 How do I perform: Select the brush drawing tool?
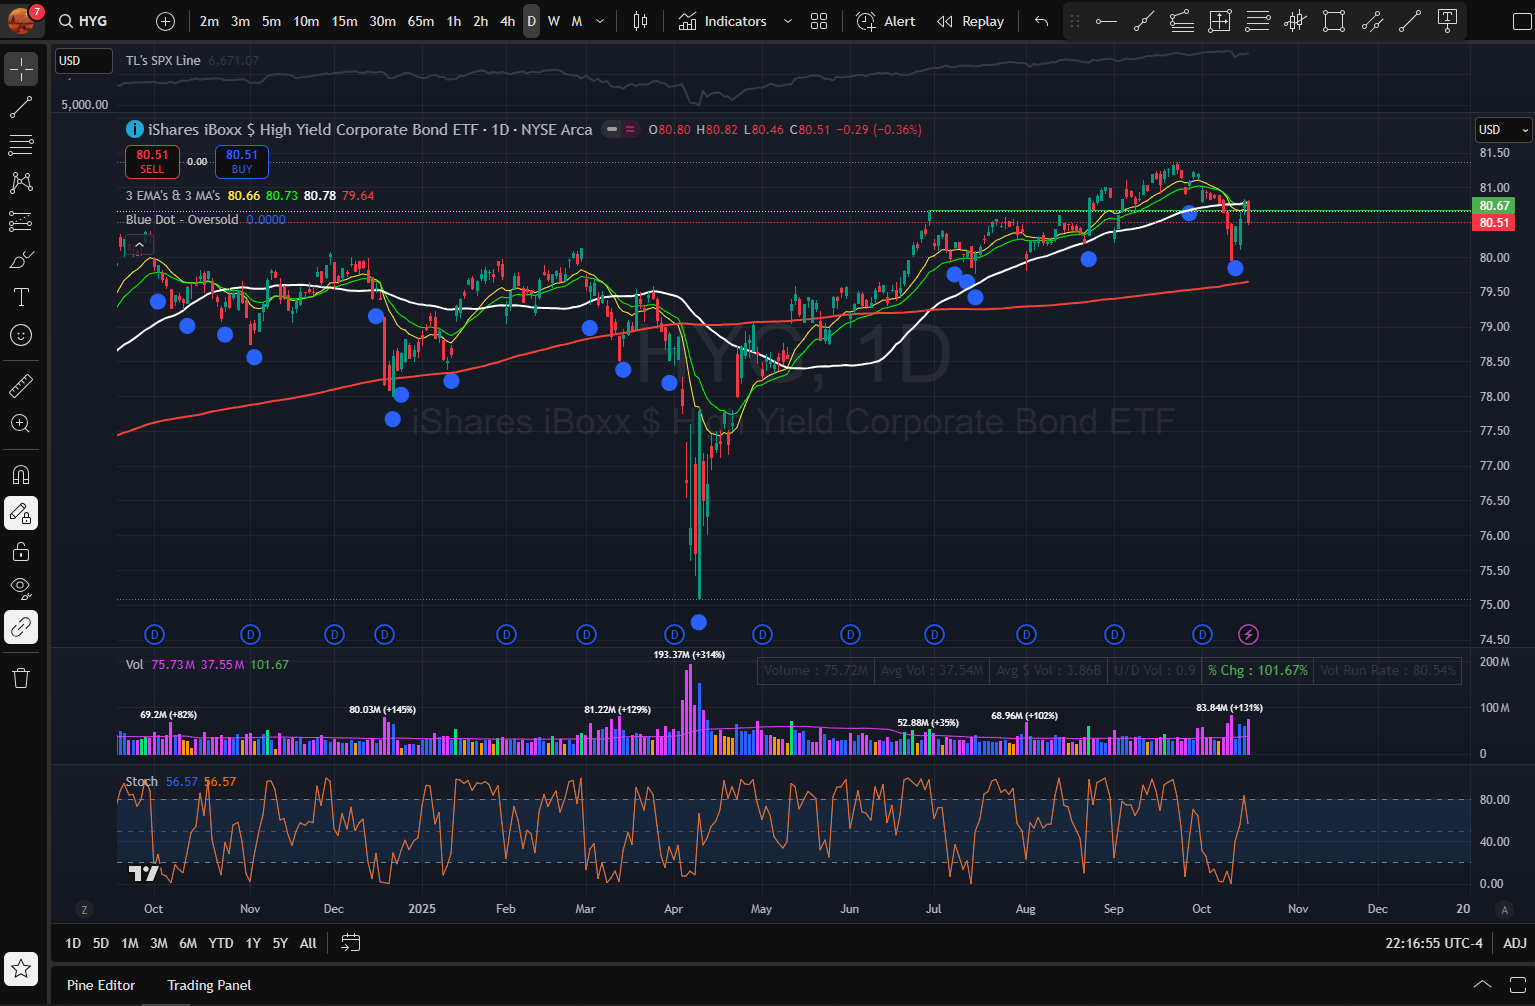point(21,260)
